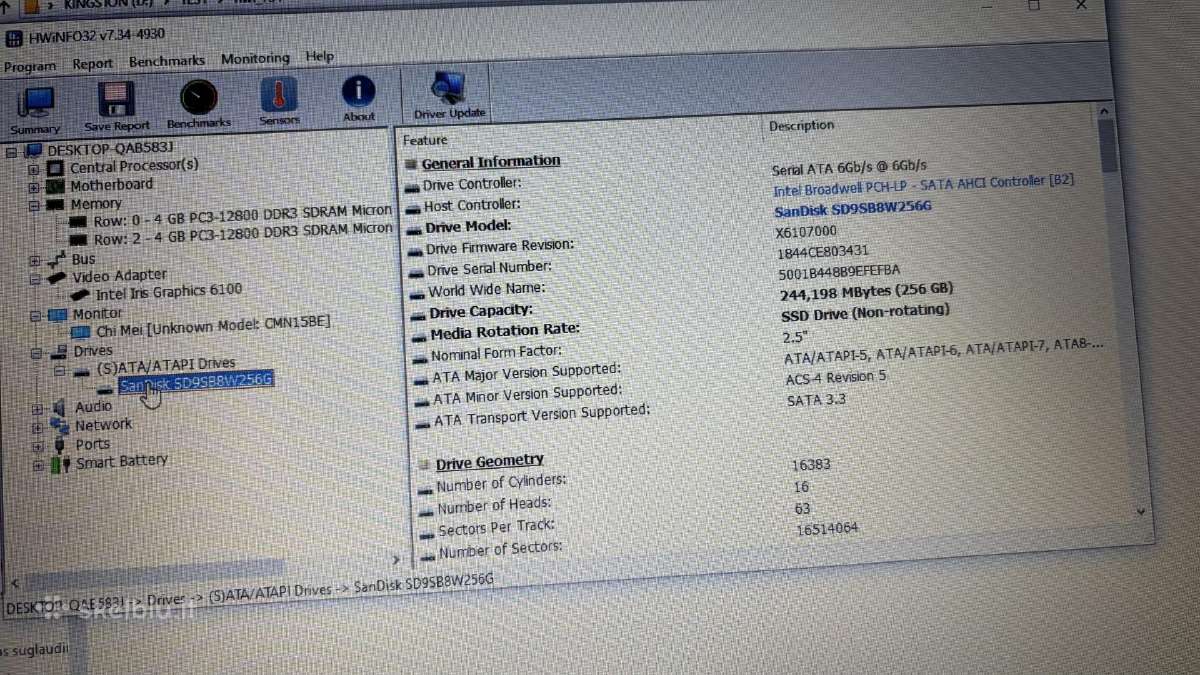
Task: Click the Bus tree icon
Action: tap(57, 259)
